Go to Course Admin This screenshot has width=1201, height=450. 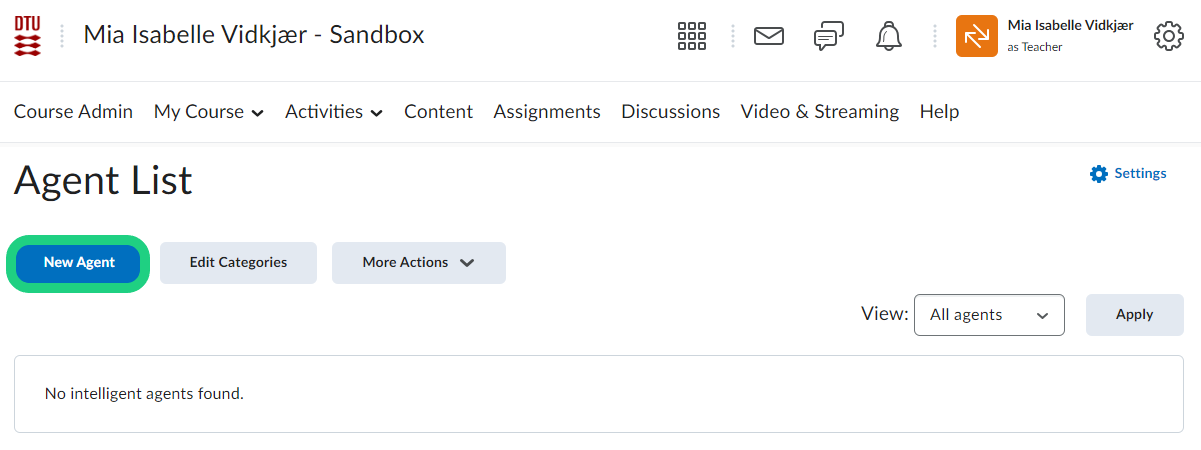(73, 112)
